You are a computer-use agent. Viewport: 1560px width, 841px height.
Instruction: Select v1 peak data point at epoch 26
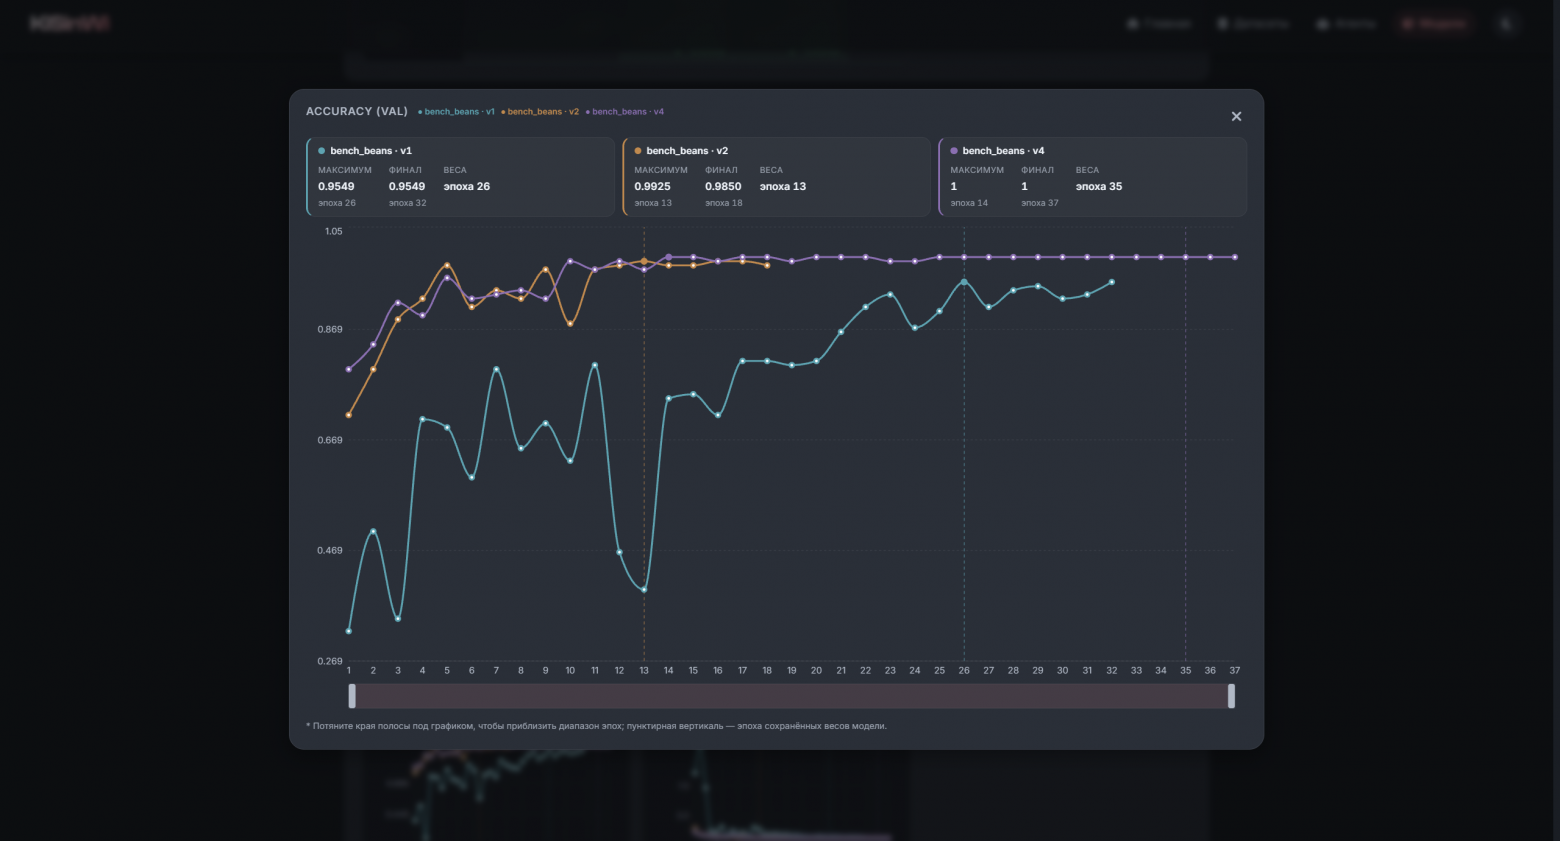pyautogui.click(x=964, y=282)
